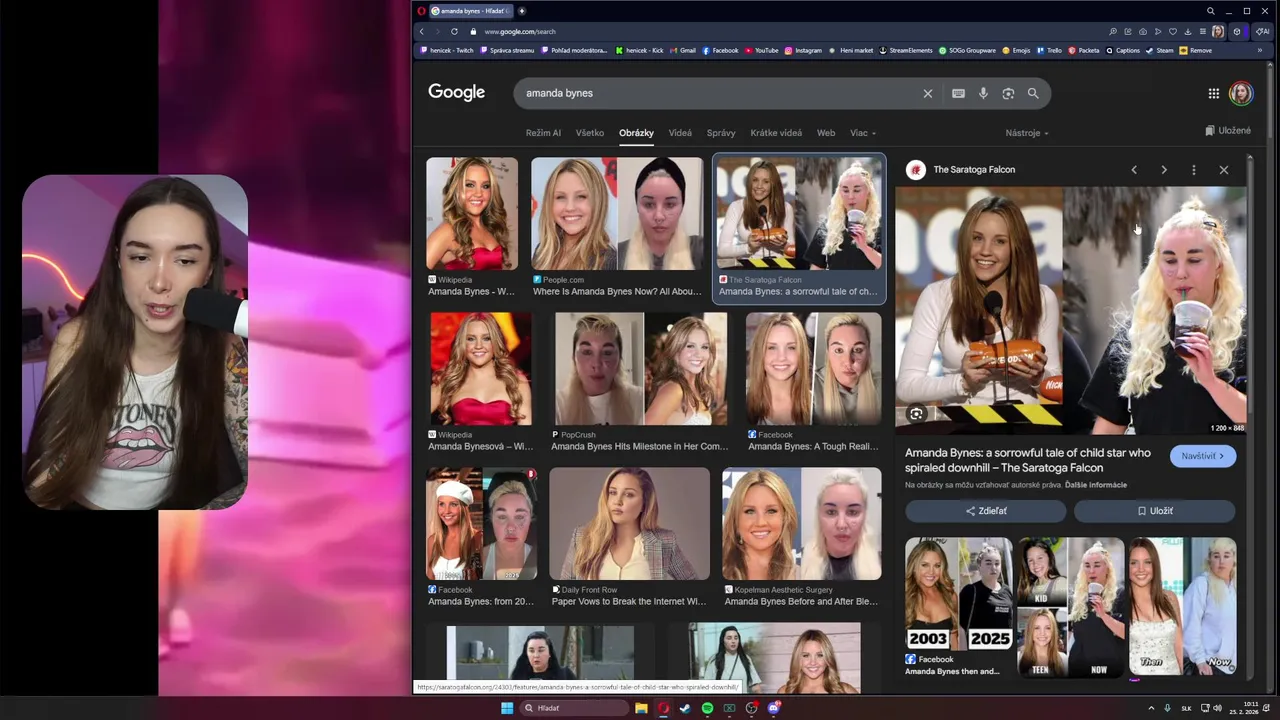This screenshot has width=1280, height=720.
Task: Open the Trello bookmark
Action: pyautogui.click(x=1049, y=50)
